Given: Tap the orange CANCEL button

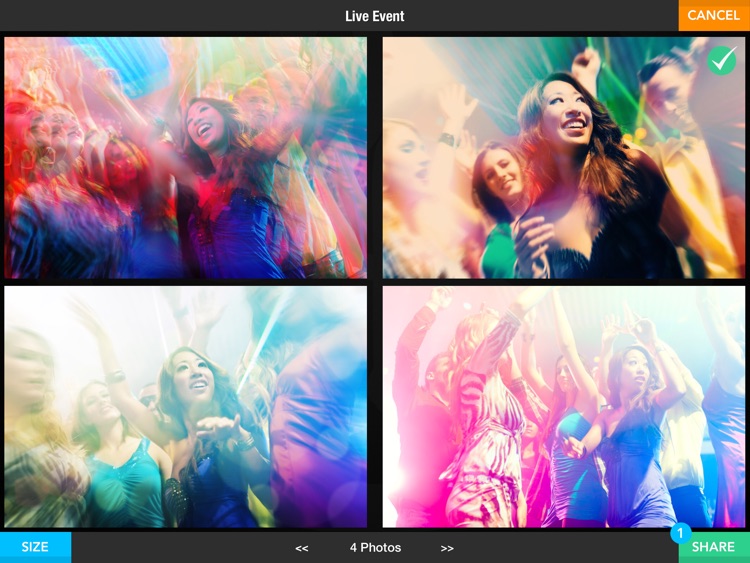Looking at the screenshot, I should click(x=714, y=15).
